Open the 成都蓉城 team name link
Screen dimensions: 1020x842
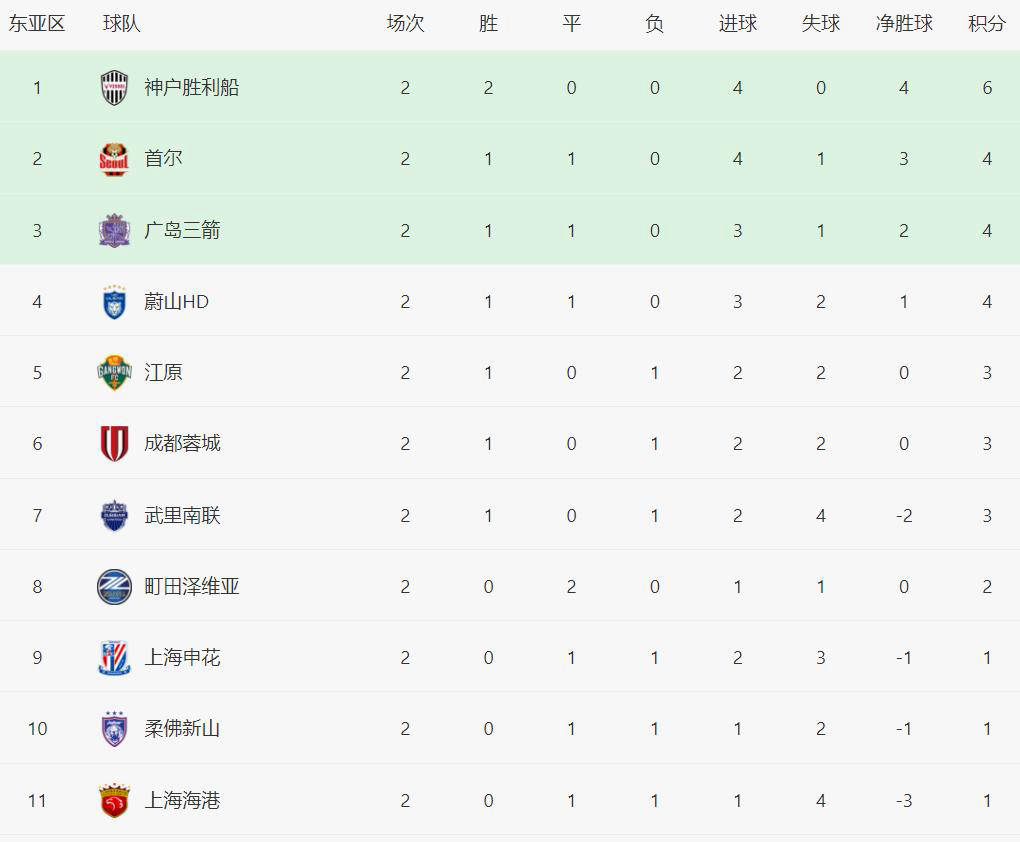click(x=182, y=444)
